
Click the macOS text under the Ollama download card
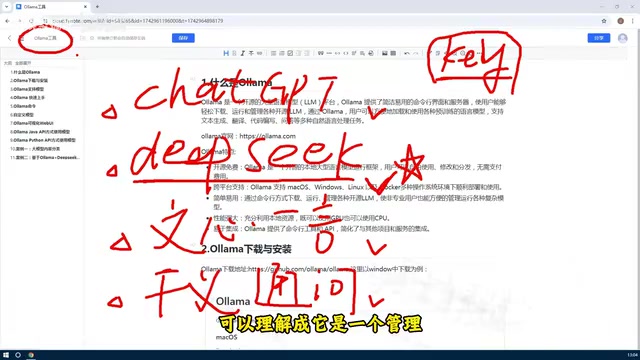(x=227, y=337)
